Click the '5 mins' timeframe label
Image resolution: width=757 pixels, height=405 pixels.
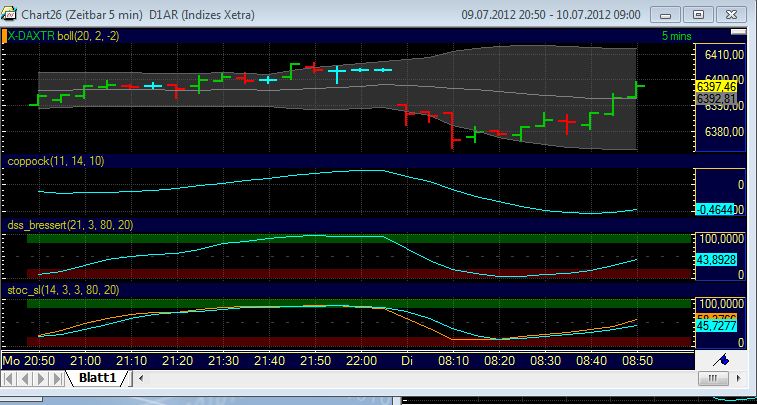(676, 36)
